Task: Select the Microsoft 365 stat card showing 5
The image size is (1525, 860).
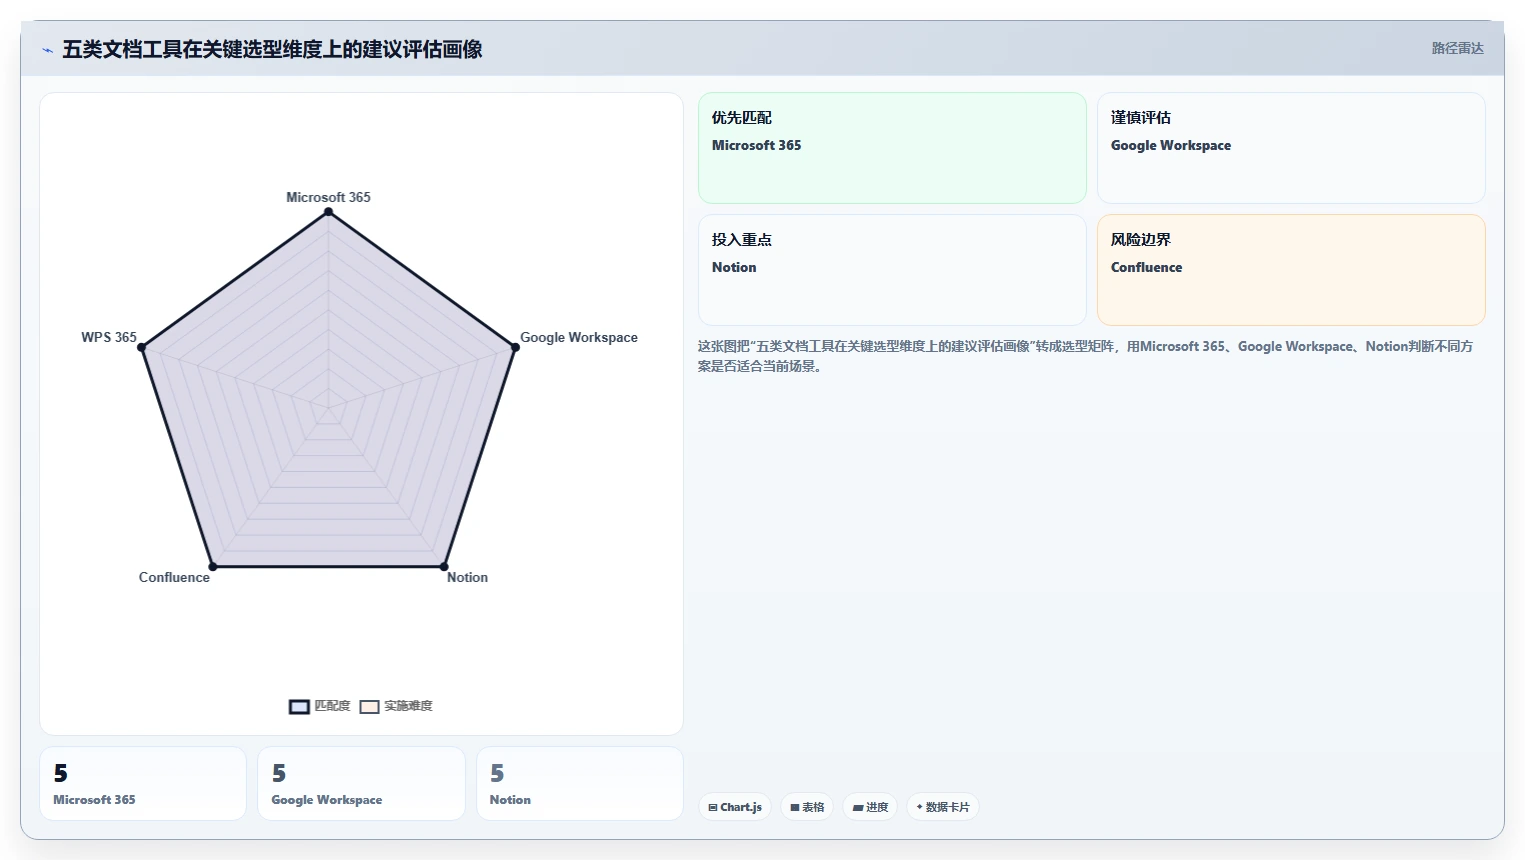Action: tap(143, 784)
